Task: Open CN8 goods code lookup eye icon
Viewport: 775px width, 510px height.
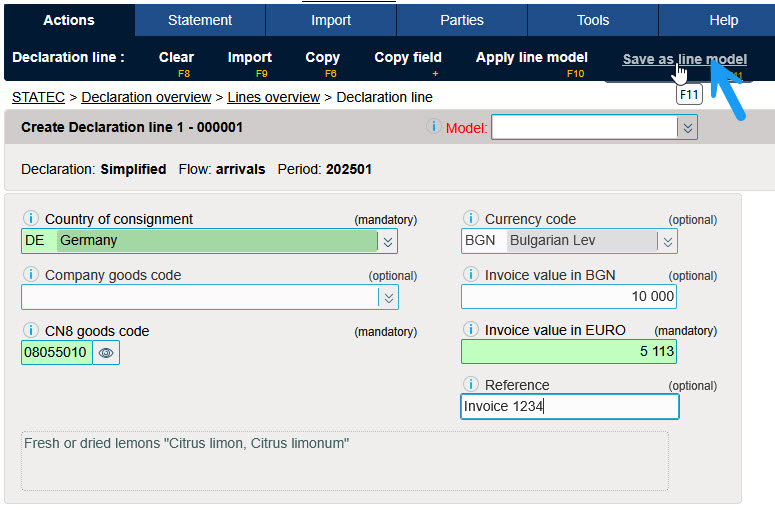Action: tap(106, 352)
